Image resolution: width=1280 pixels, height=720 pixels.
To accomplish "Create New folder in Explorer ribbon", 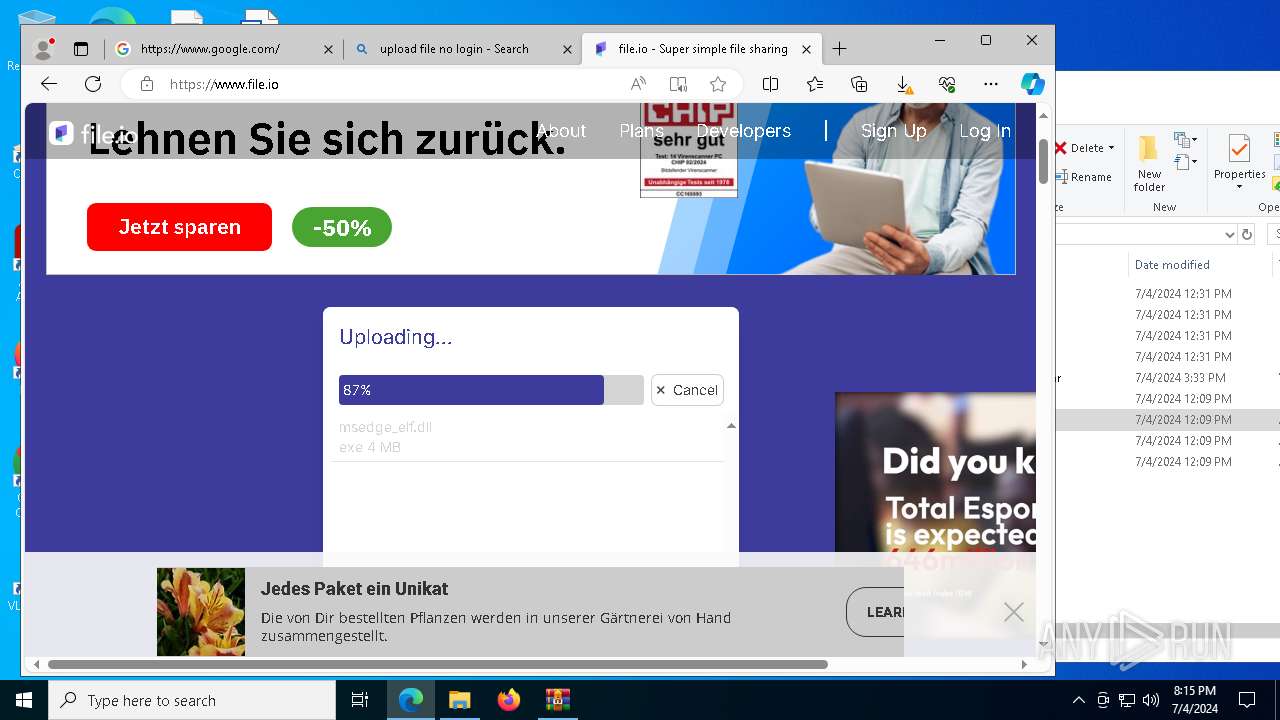I will (1149, 163).
